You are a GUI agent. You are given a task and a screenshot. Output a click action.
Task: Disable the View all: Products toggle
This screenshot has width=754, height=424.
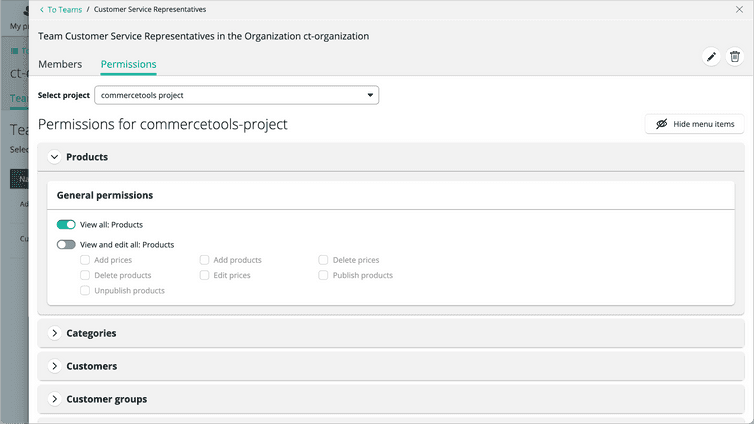click(66, 224)
